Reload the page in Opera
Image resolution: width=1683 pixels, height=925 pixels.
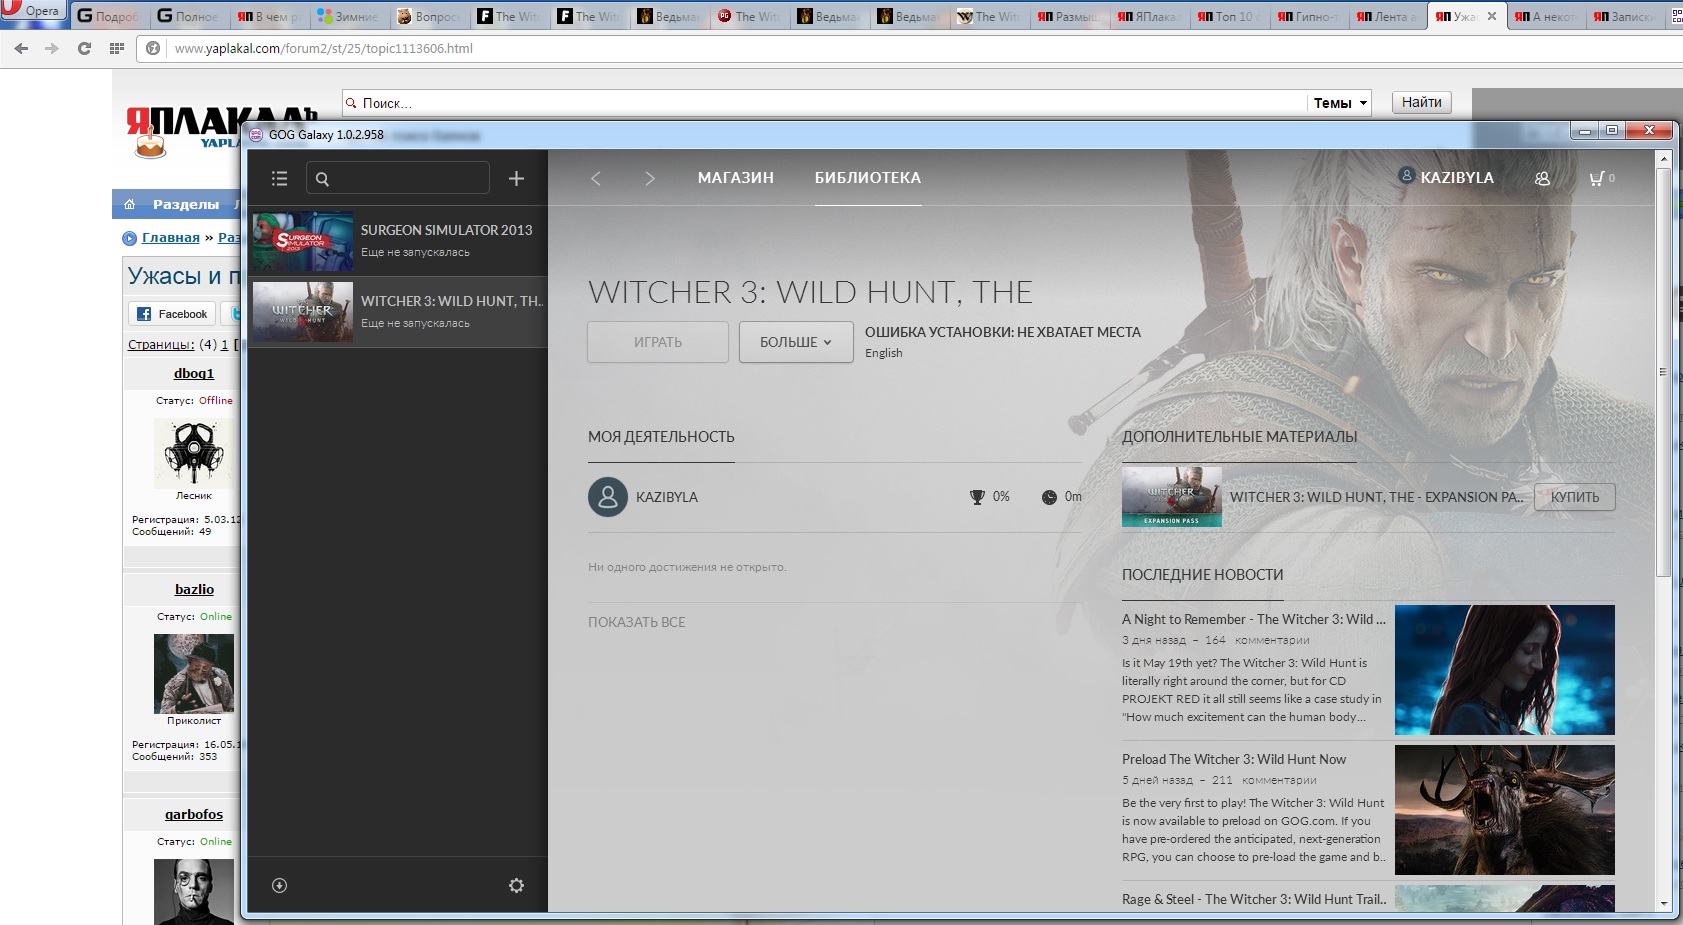pos(84,48)
